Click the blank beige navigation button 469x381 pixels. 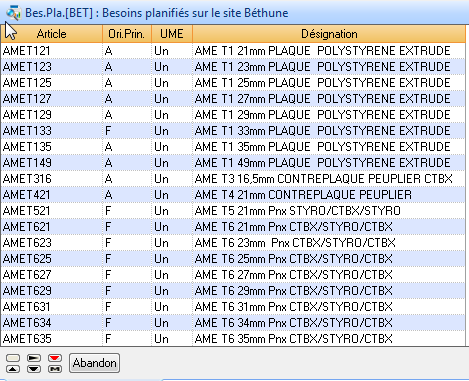click(x=13, y=358)
